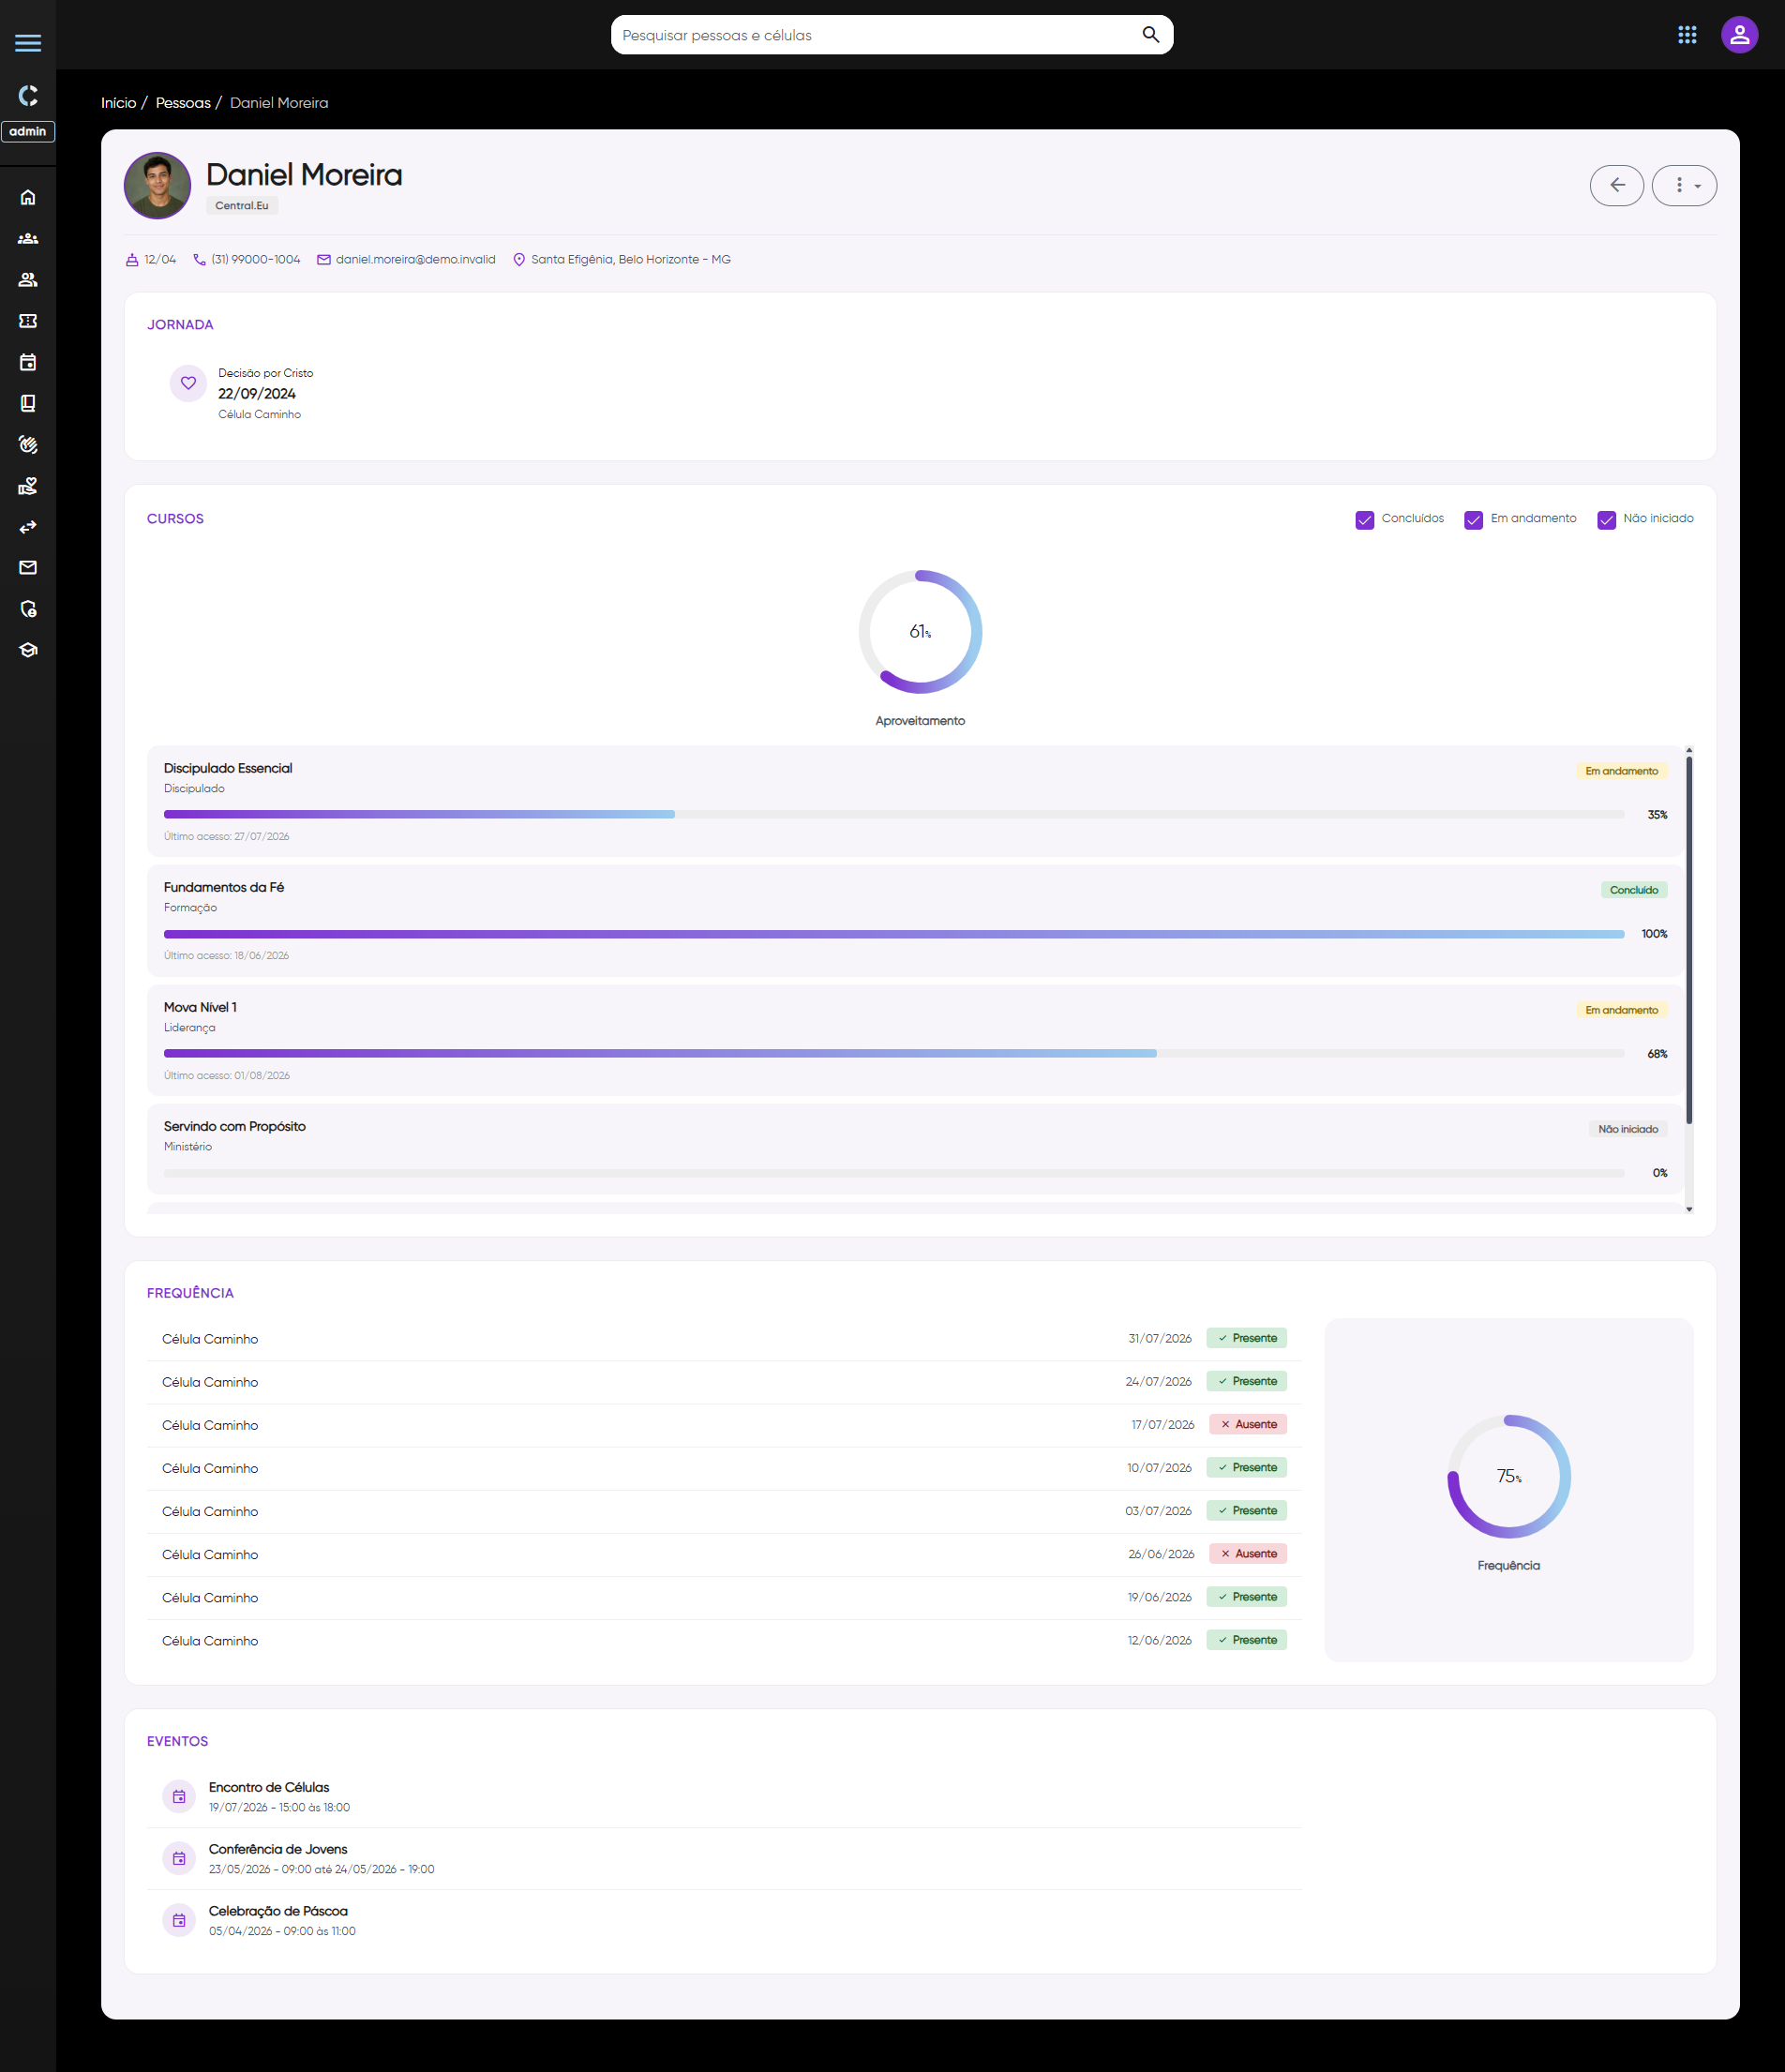Click the phone number (31) 99000-1004
1785x2072 pixels.
coord(255,259)
